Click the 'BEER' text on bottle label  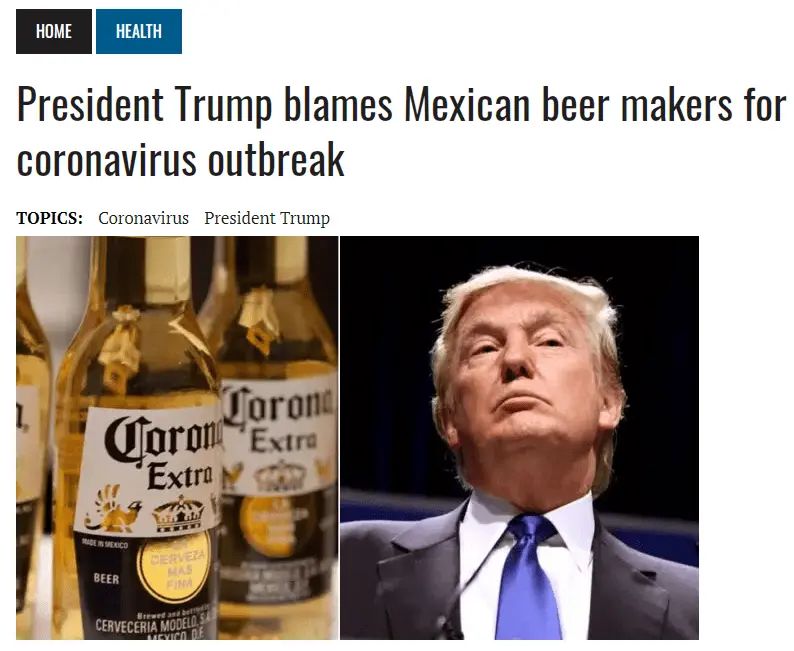click(106, 579)
